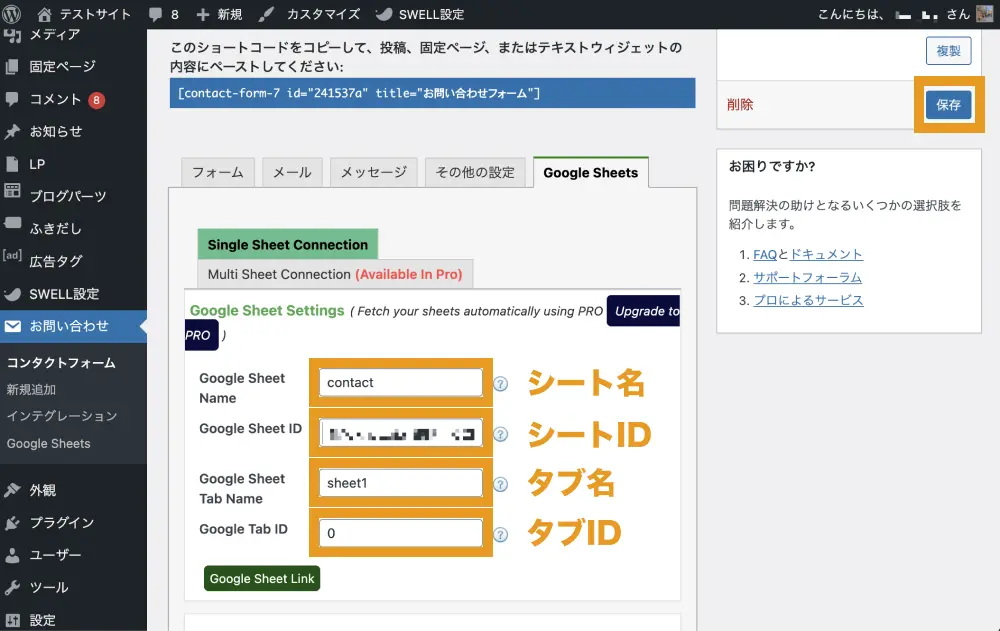This screenshot has width=1000, height=631.
Task: Open the その他の設定 tab
Action: pos(475,172)
